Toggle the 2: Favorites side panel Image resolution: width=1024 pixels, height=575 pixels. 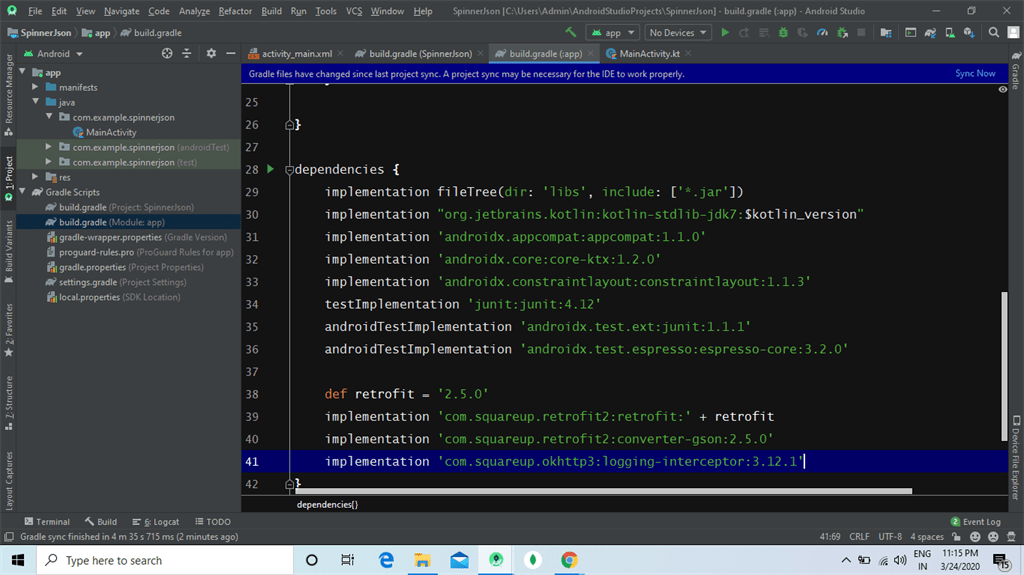[x=8, y=330]
